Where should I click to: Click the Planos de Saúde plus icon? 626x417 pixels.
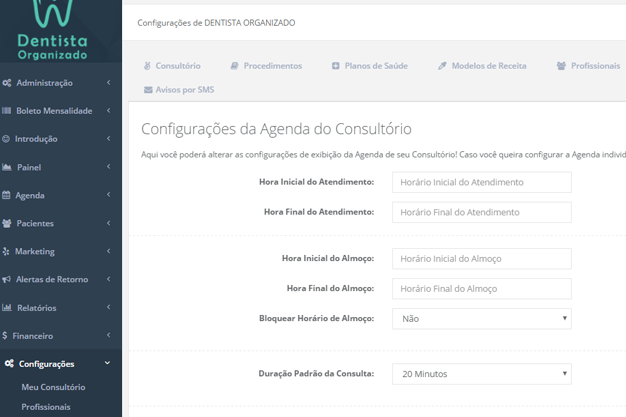(336, 66)
